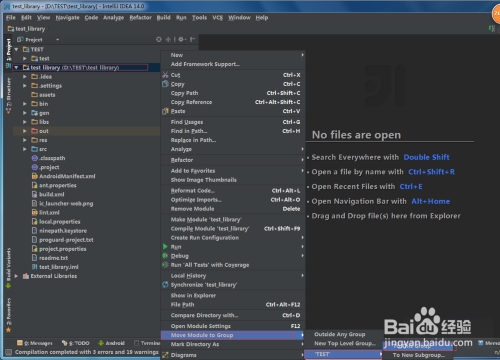Image resolution: width=500 pixels, height=360 pixels.
Task: Click the Run with Coverage icon
Action: [165, 265]
